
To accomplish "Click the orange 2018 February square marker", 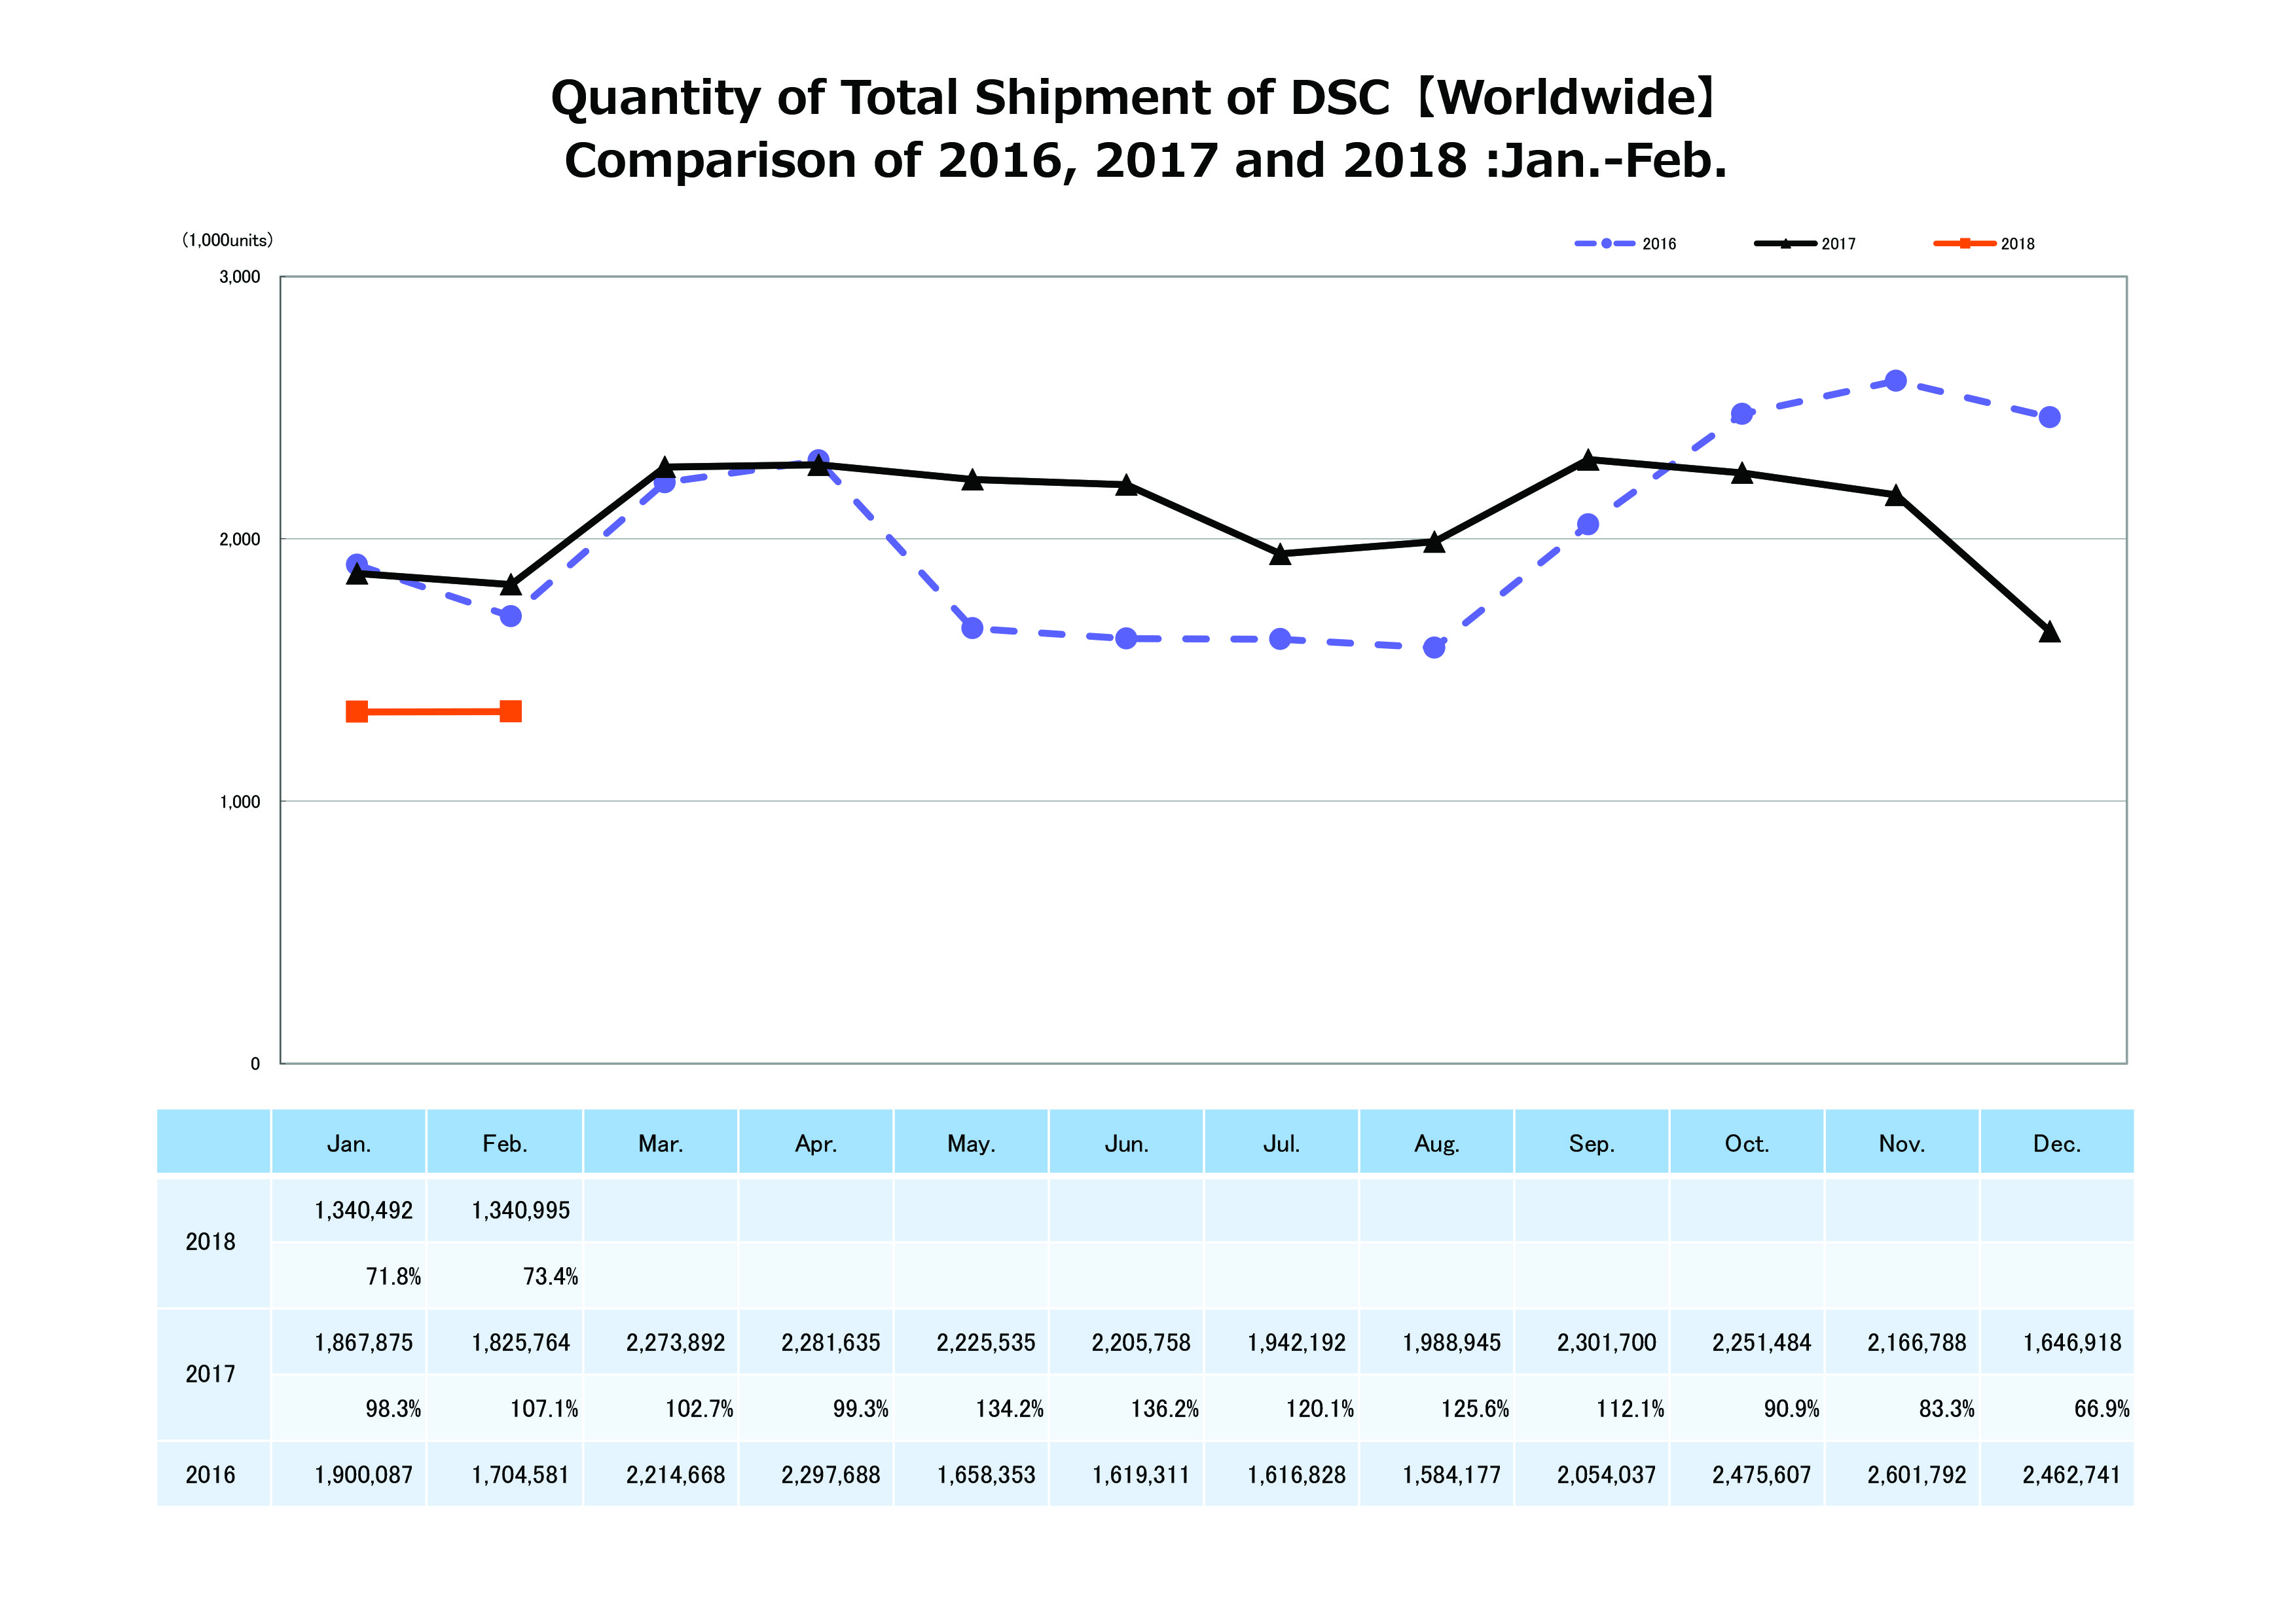I will pyautogui.click(x=510, y=711).
